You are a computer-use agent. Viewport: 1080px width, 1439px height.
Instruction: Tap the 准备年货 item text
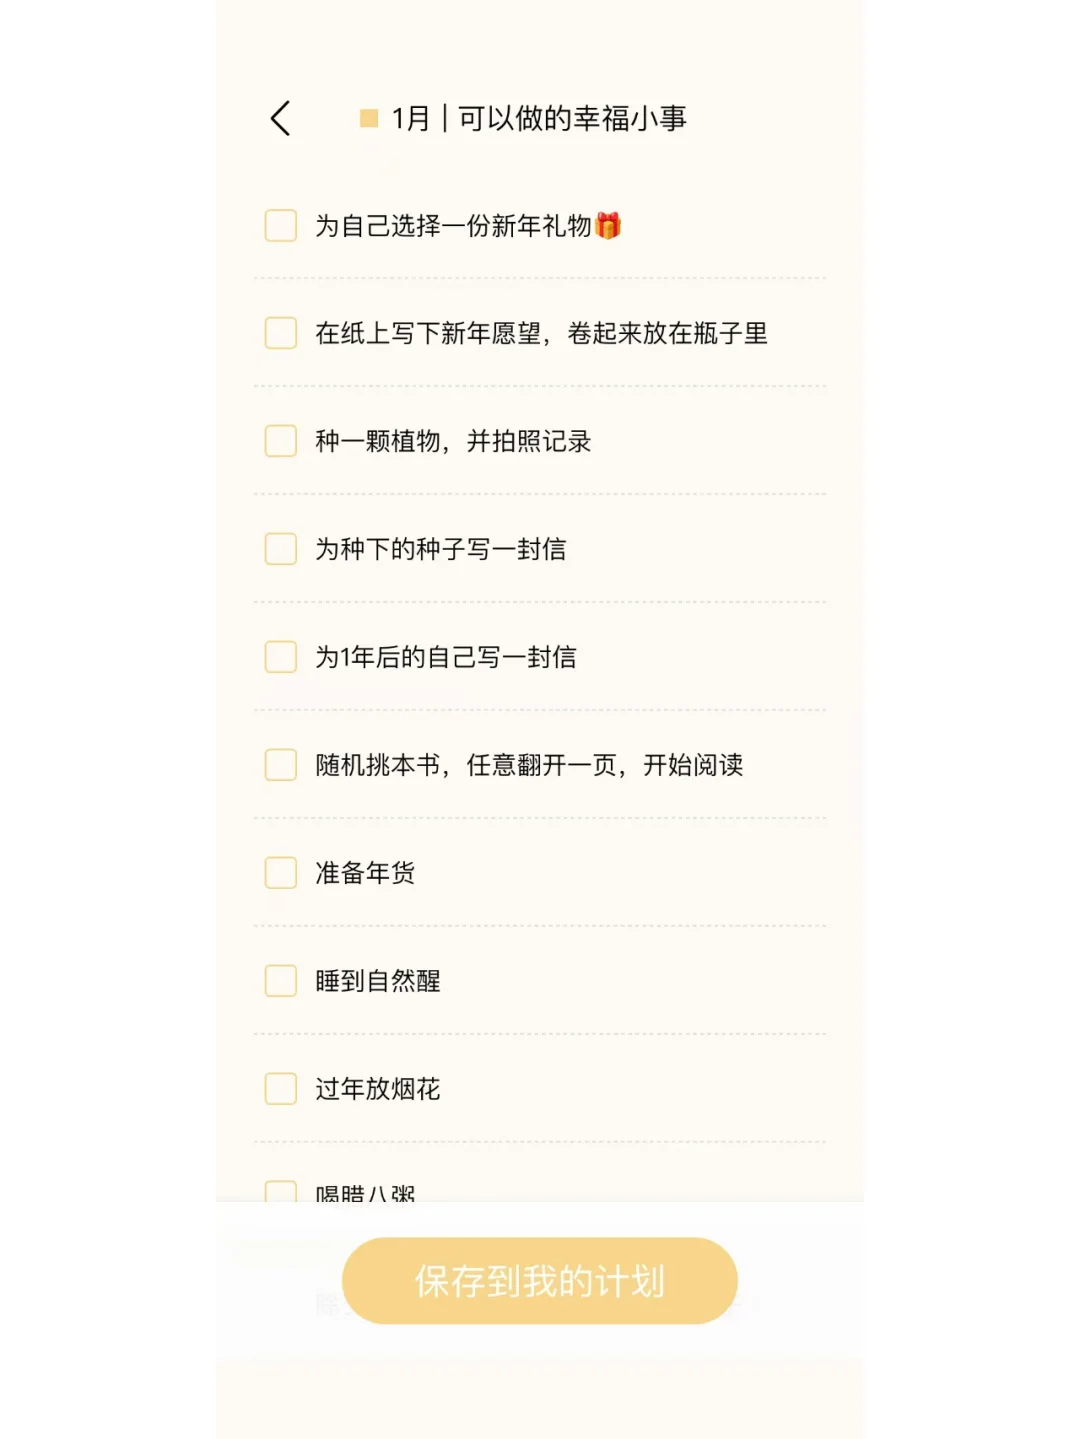pos(365,873)
